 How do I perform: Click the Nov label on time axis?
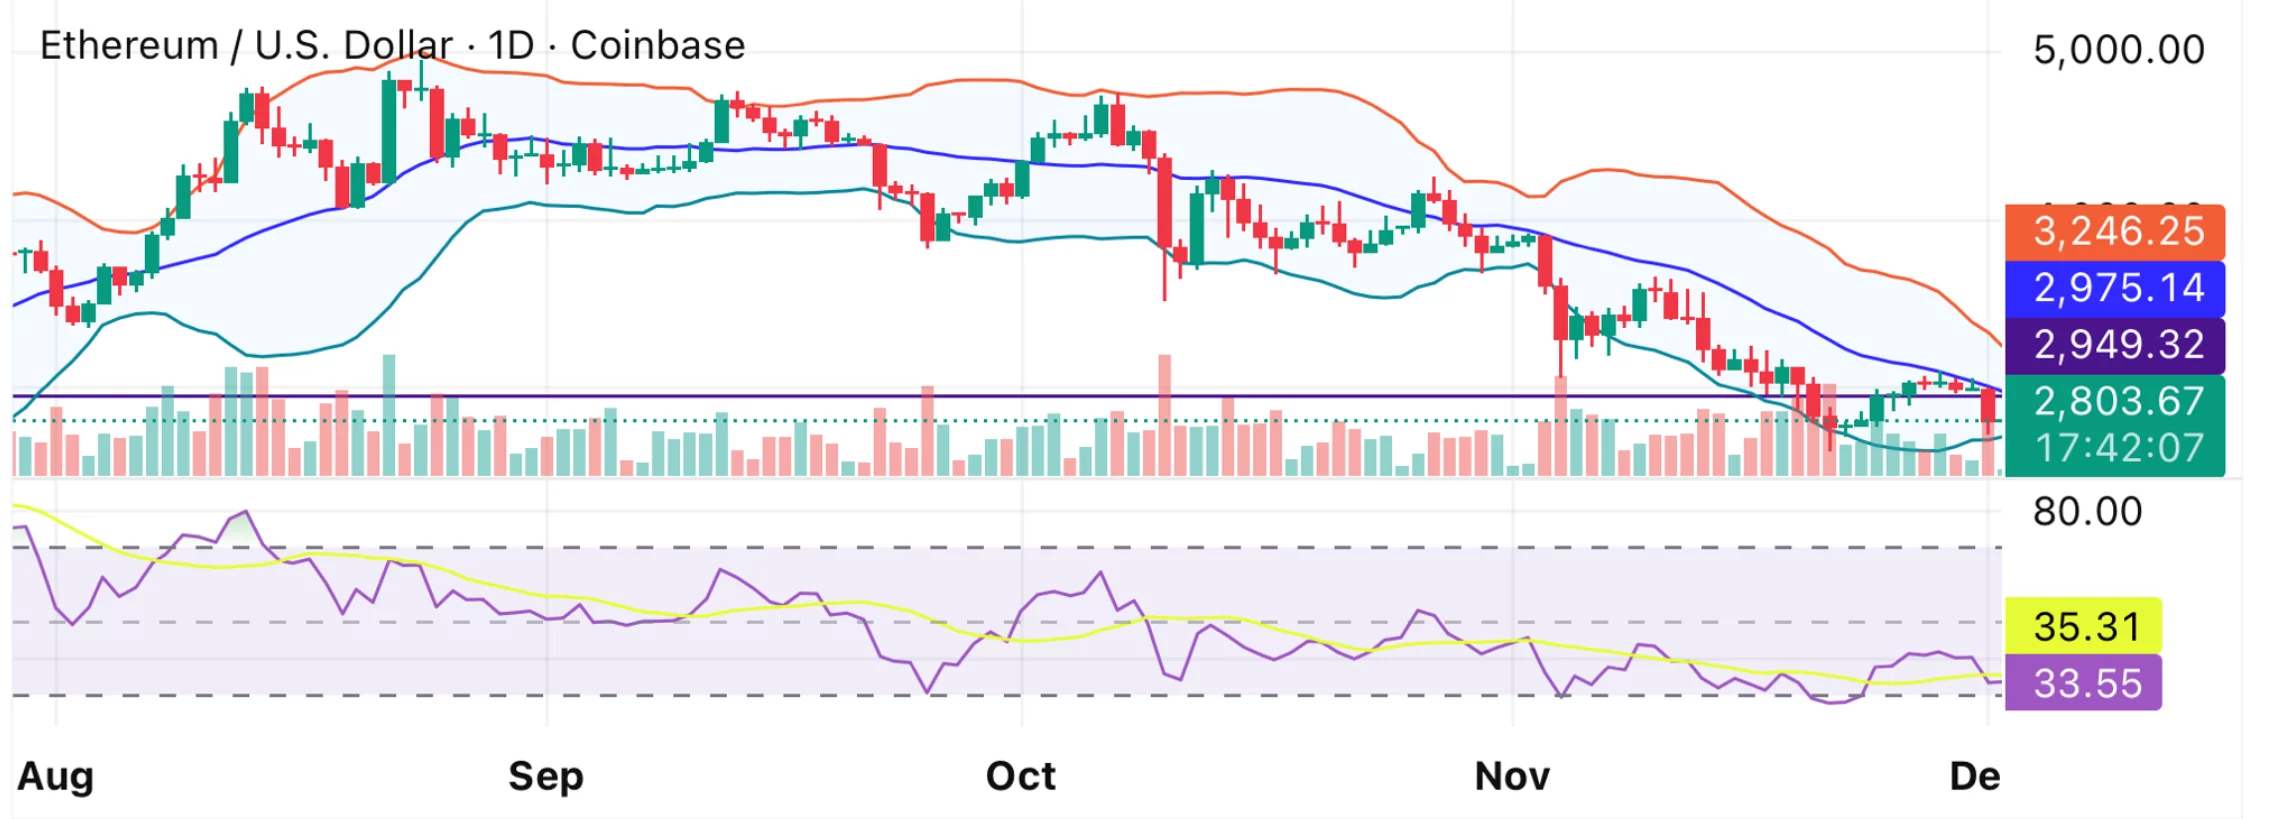pyautogui.click(x=1511, y=776)
